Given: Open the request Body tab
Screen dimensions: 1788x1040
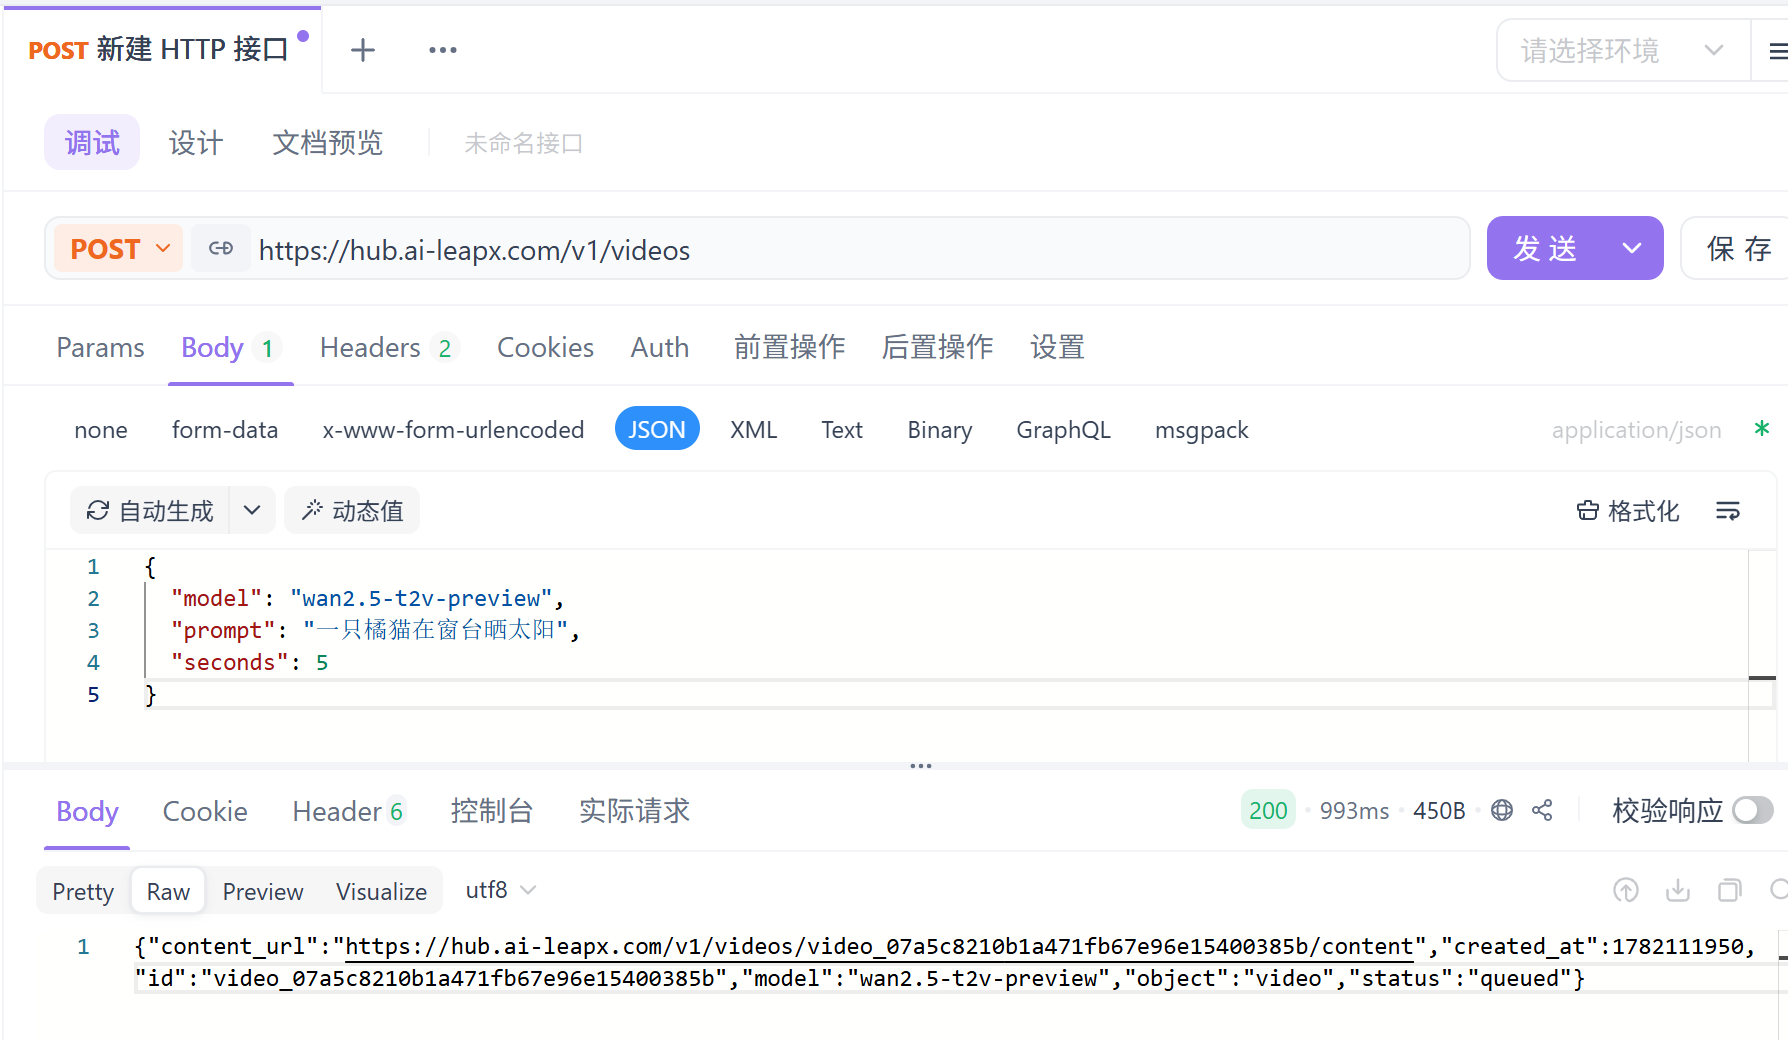Looking at the screenshot, I should point(230,348).
